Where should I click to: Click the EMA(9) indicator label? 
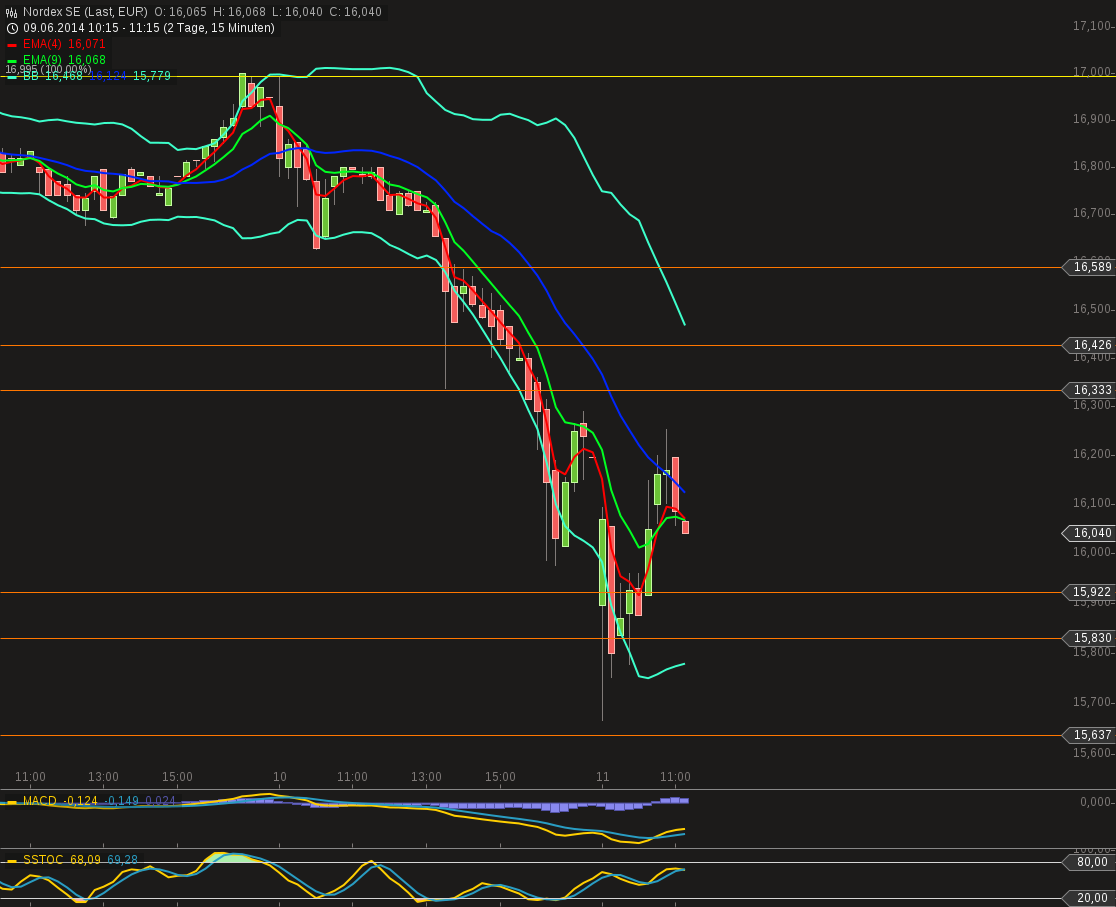pos(43,61)
